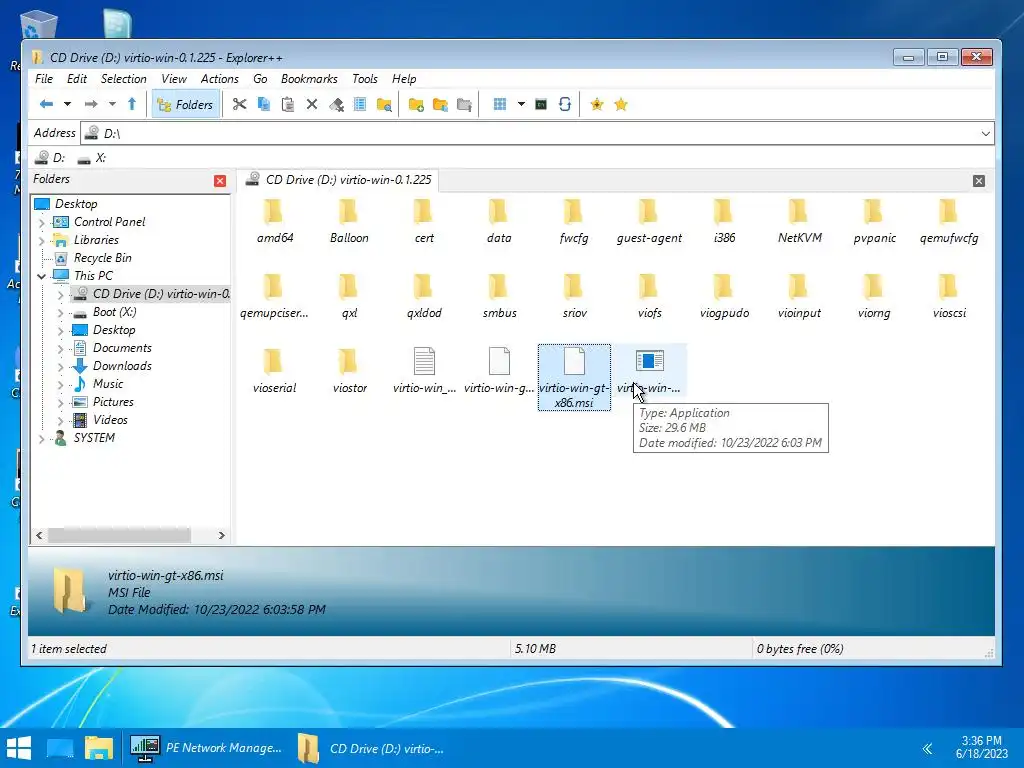Click the Delete X toolbar icon
This screenshot has height=768, width=1024.
(312, 104)
